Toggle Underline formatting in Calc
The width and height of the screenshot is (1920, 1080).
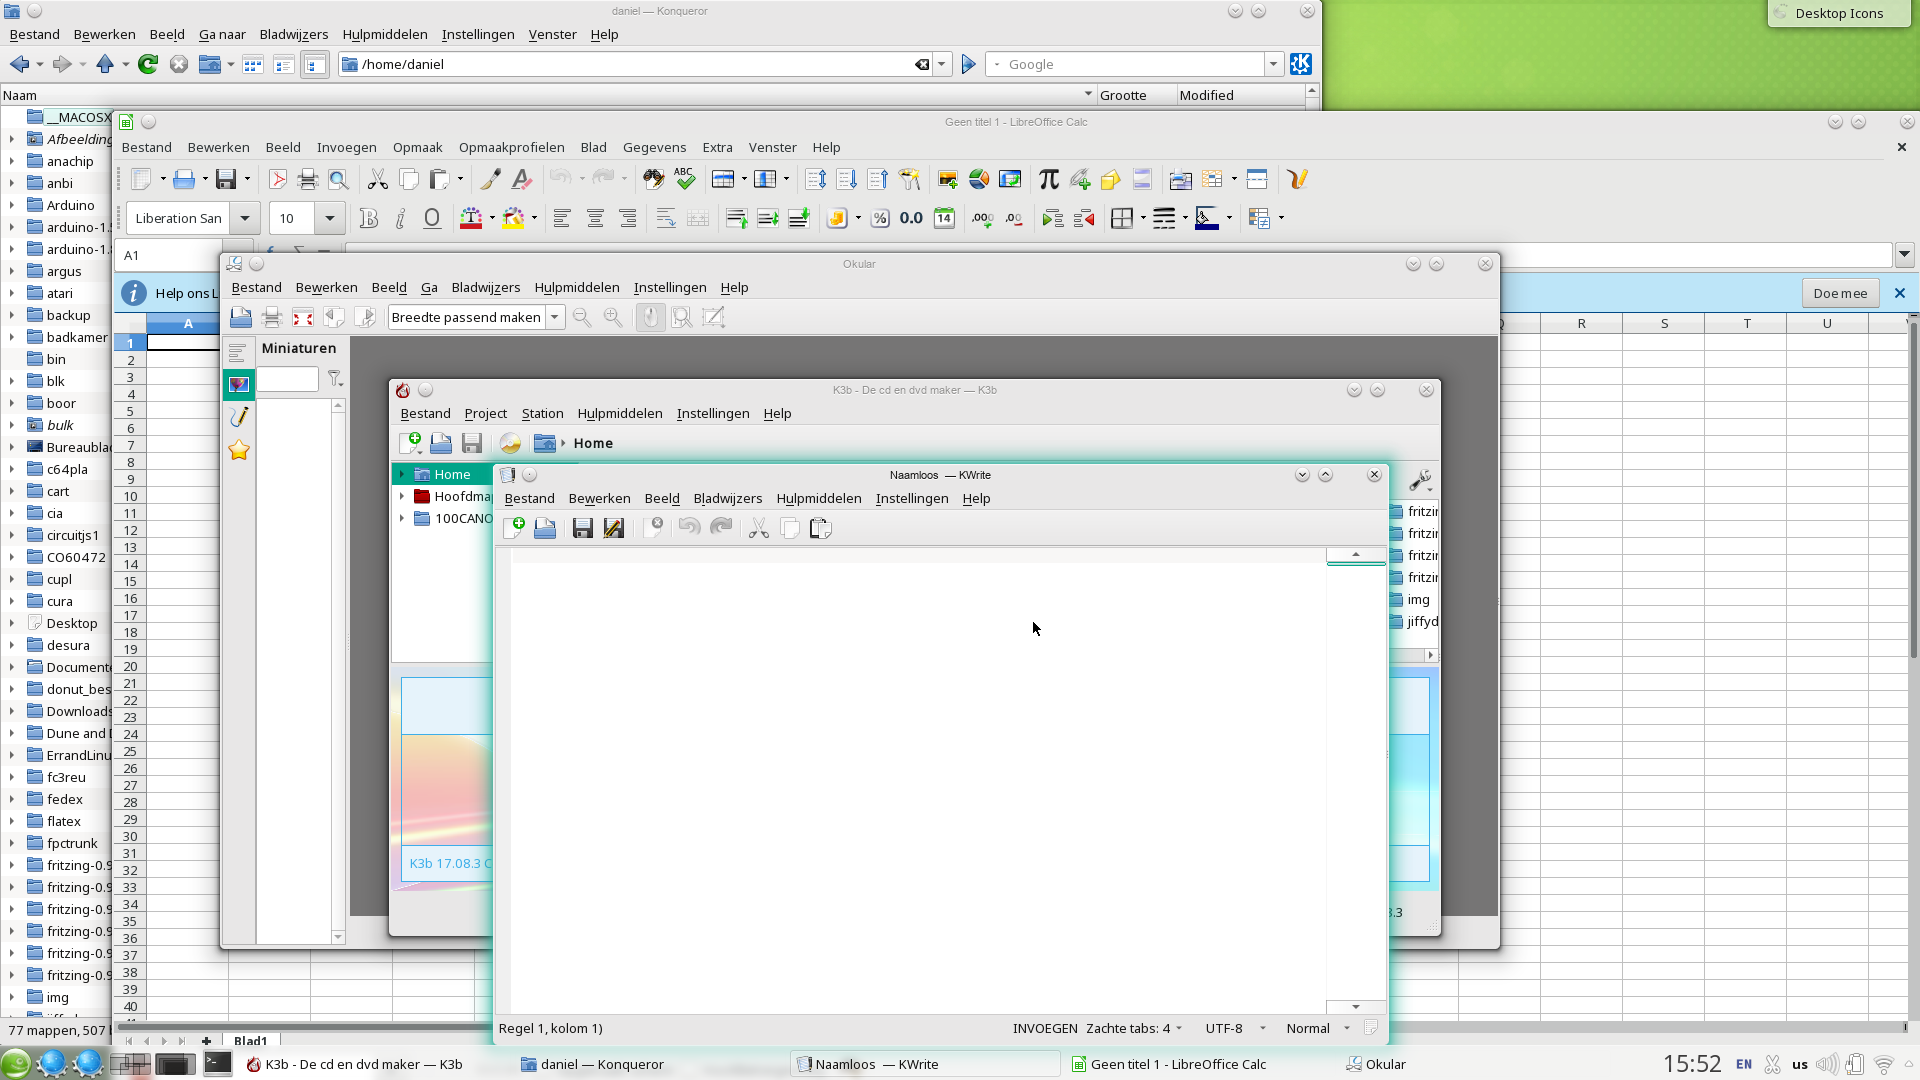tap(432, 218)
